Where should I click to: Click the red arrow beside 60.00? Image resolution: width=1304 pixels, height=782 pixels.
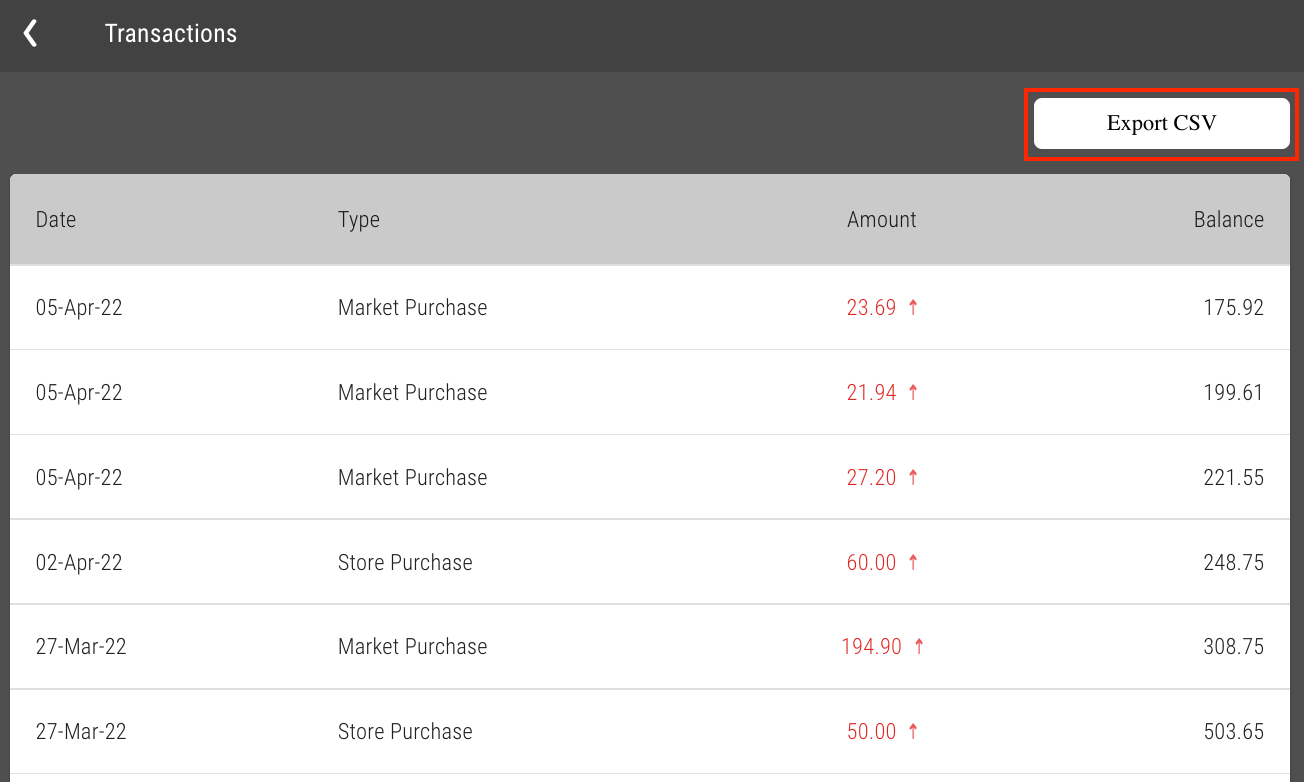[x=913, y=562]
